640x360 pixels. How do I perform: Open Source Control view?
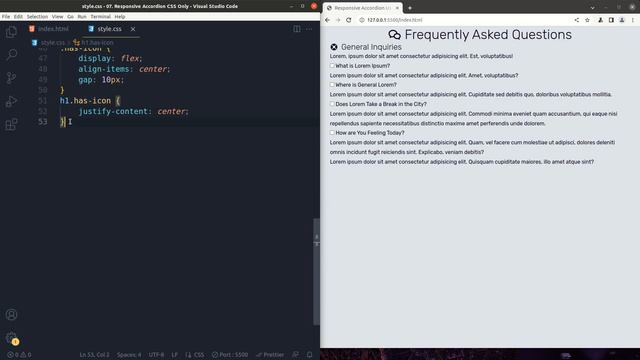pos(11,78)
